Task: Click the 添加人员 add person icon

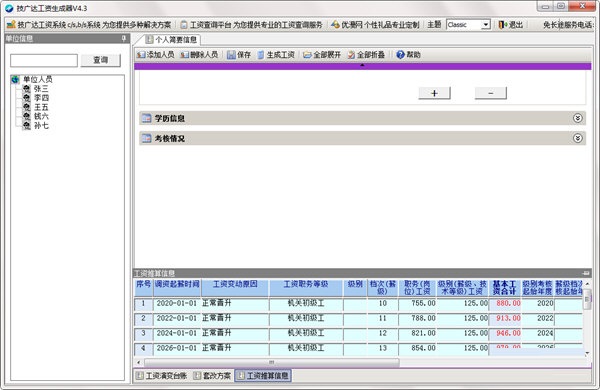Action: pos(141,55)
